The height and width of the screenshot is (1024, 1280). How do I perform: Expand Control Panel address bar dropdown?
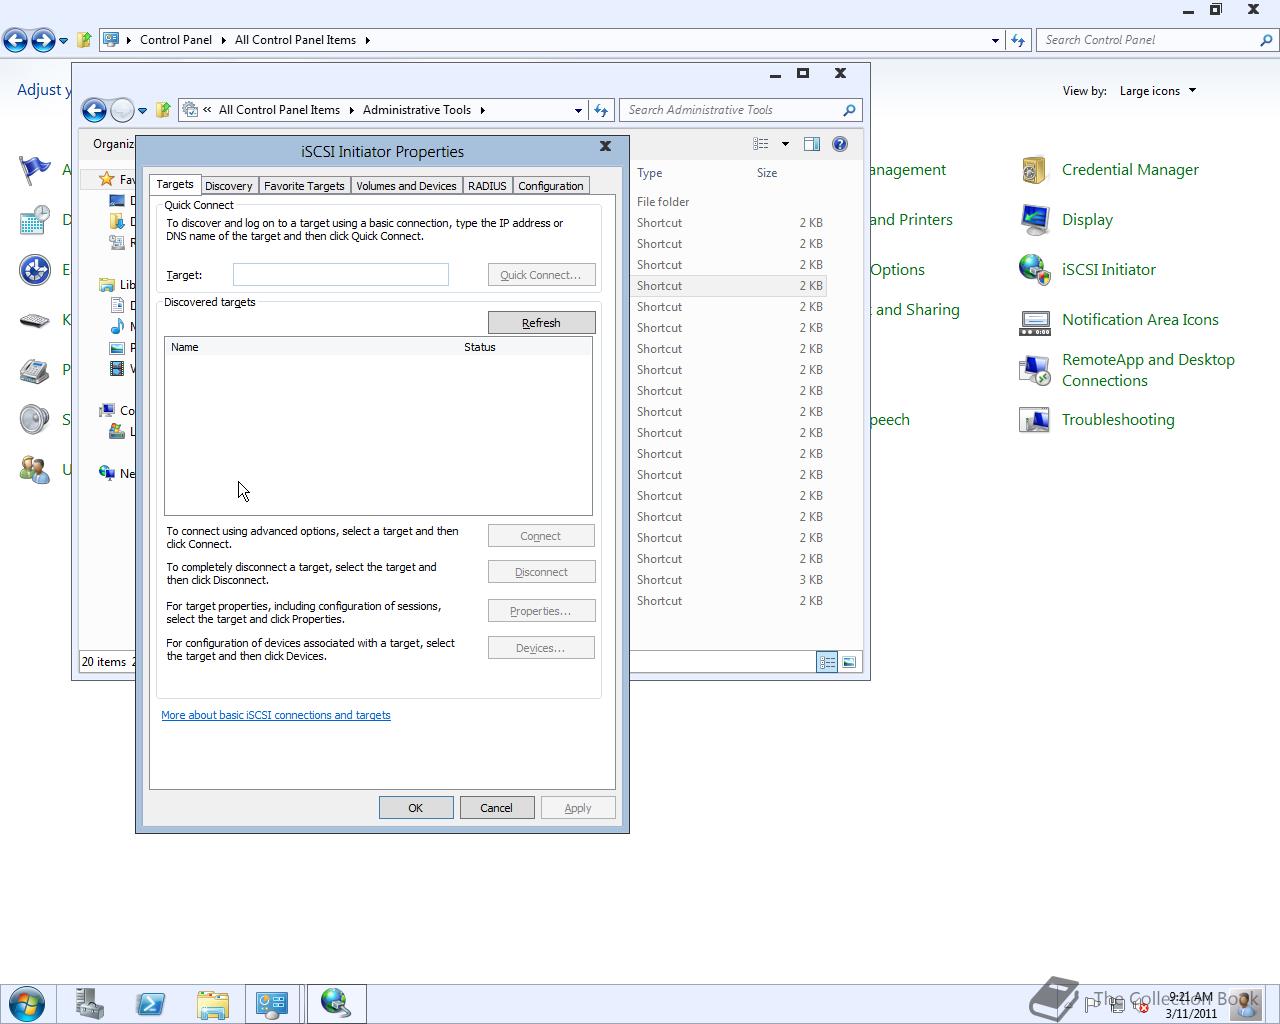(x=995, y=40)
